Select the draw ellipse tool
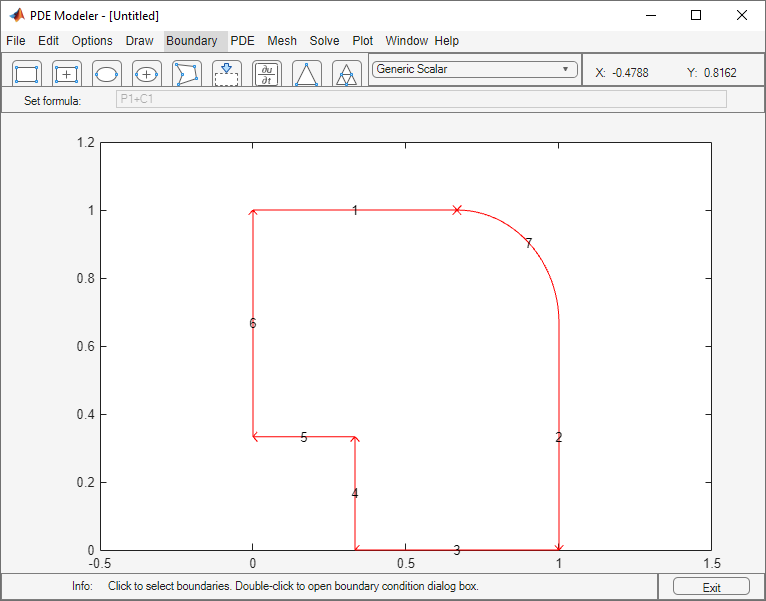 [x=107, y=74]
